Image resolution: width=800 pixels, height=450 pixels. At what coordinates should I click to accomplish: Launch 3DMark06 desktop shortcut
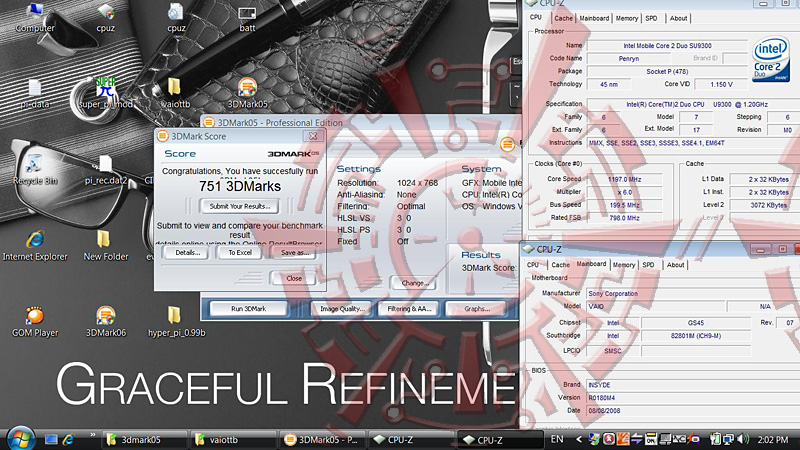[106, 322]
